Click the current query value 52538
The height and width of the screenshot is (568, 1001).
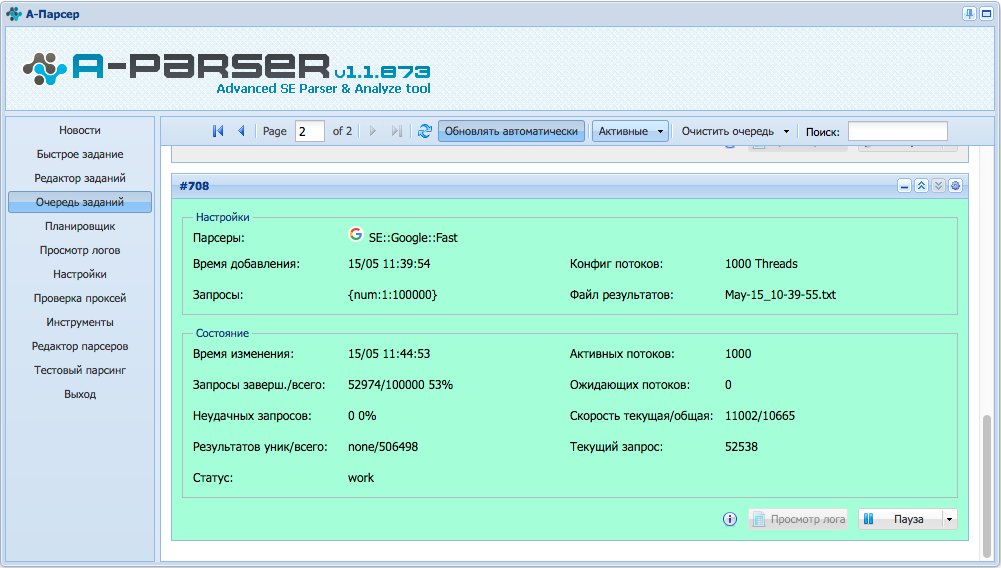[x=741, y=447]
